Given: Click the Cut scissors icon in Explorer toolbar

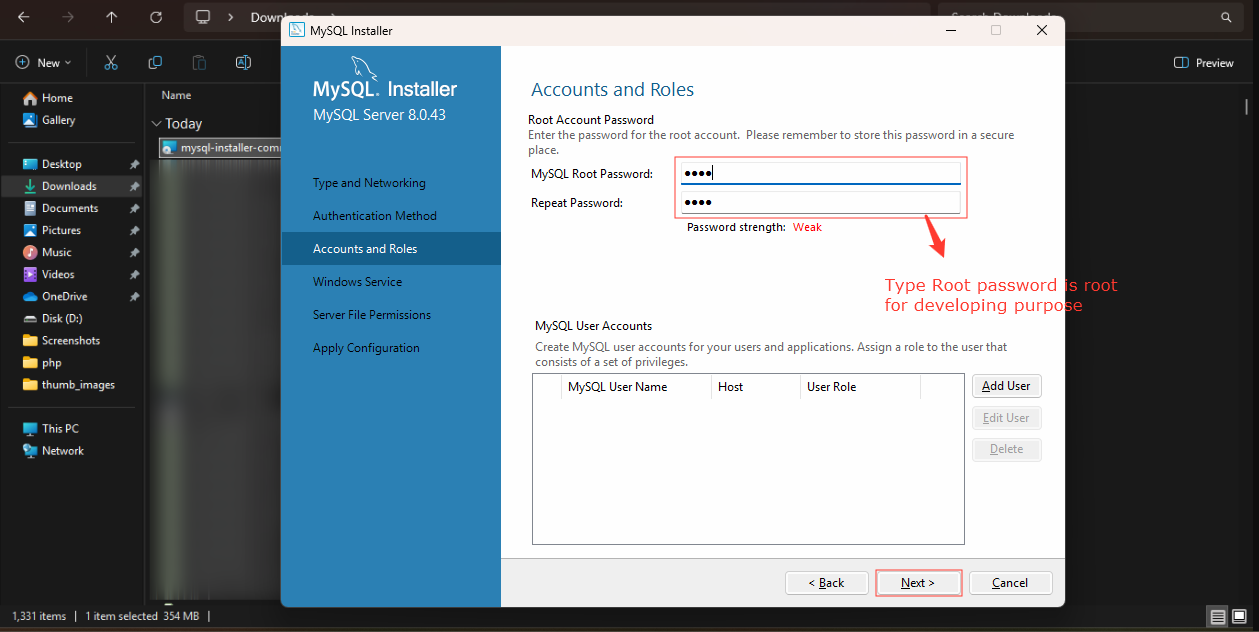Looking at the screenshot, I should [x=111, y=62].
